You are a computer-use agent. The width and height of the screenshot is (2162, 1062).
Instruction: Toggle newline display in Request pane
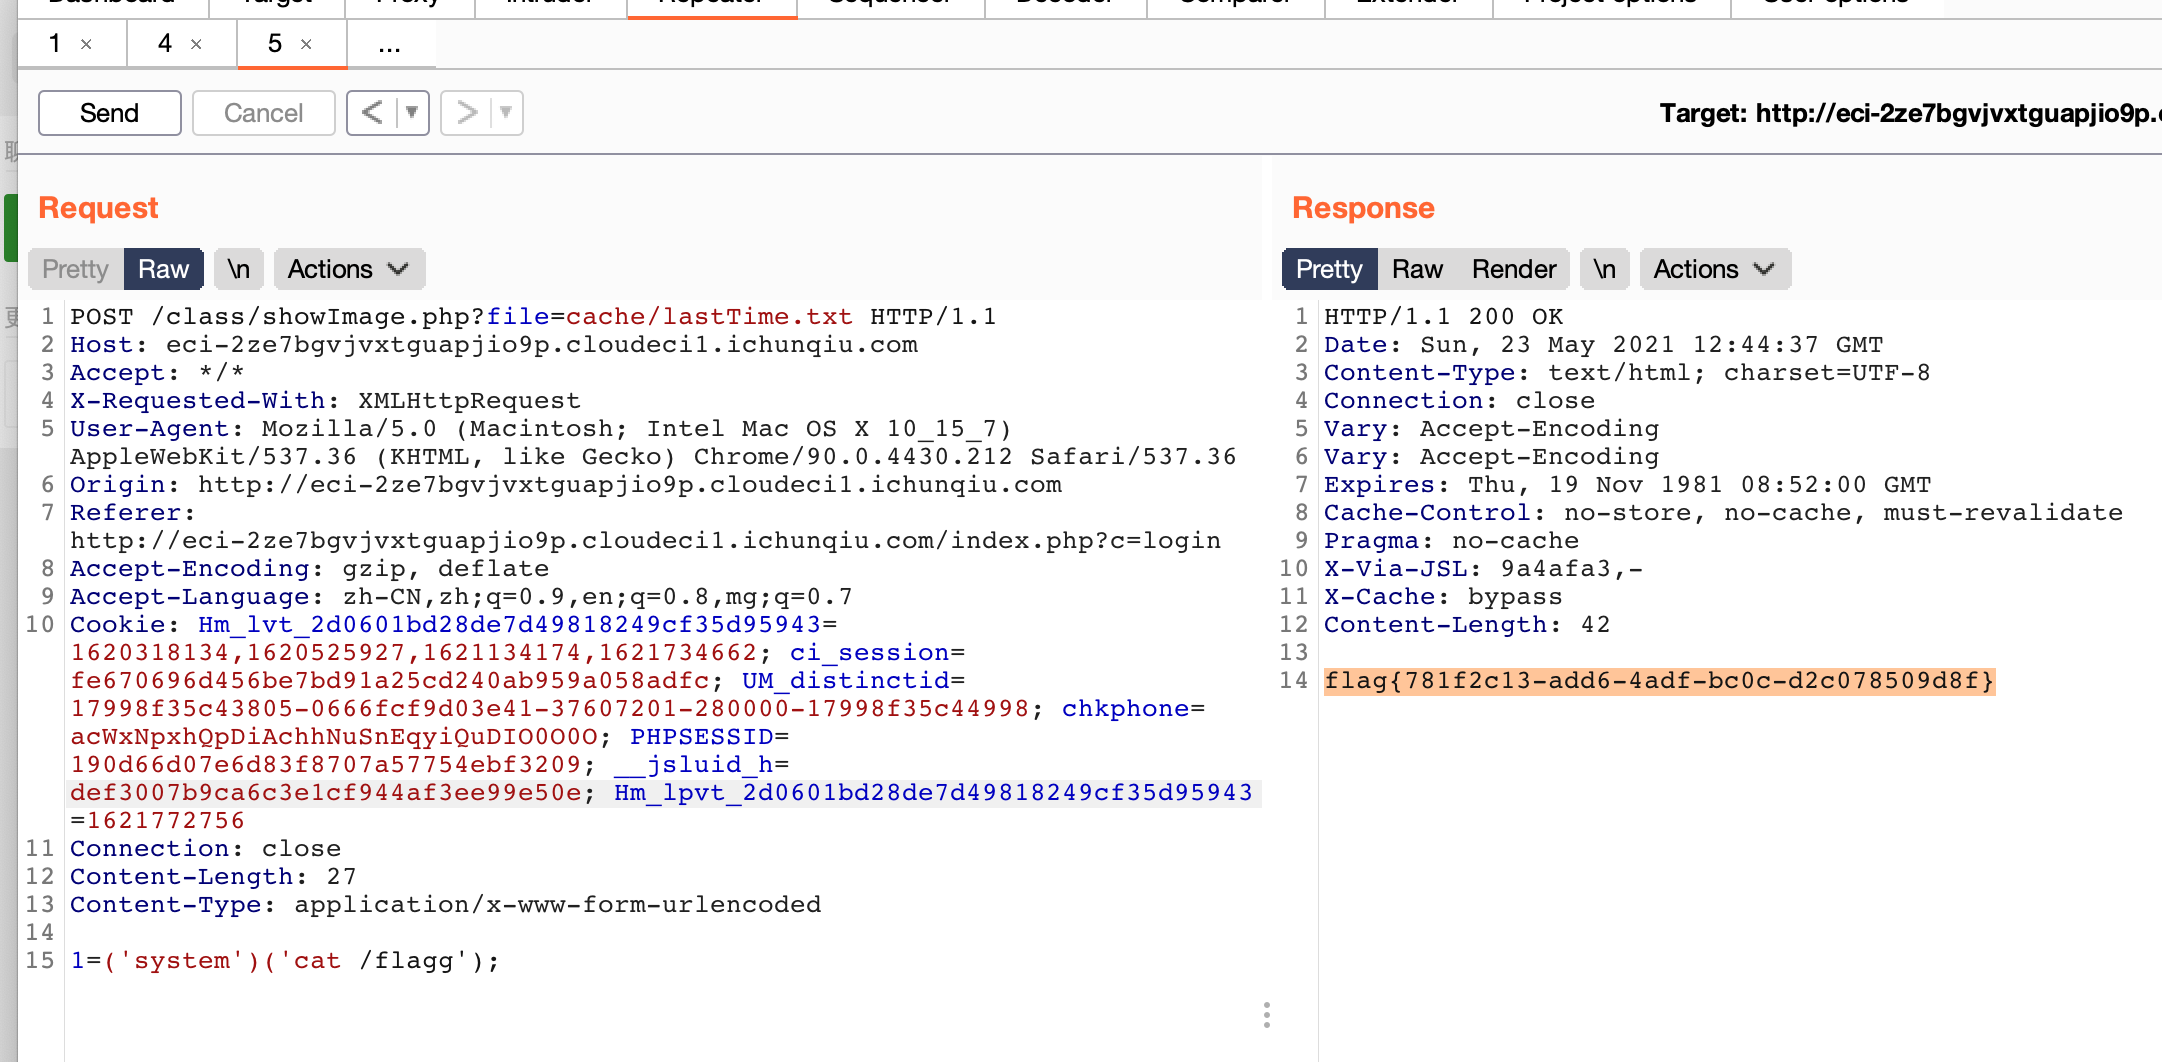(238, 269)
